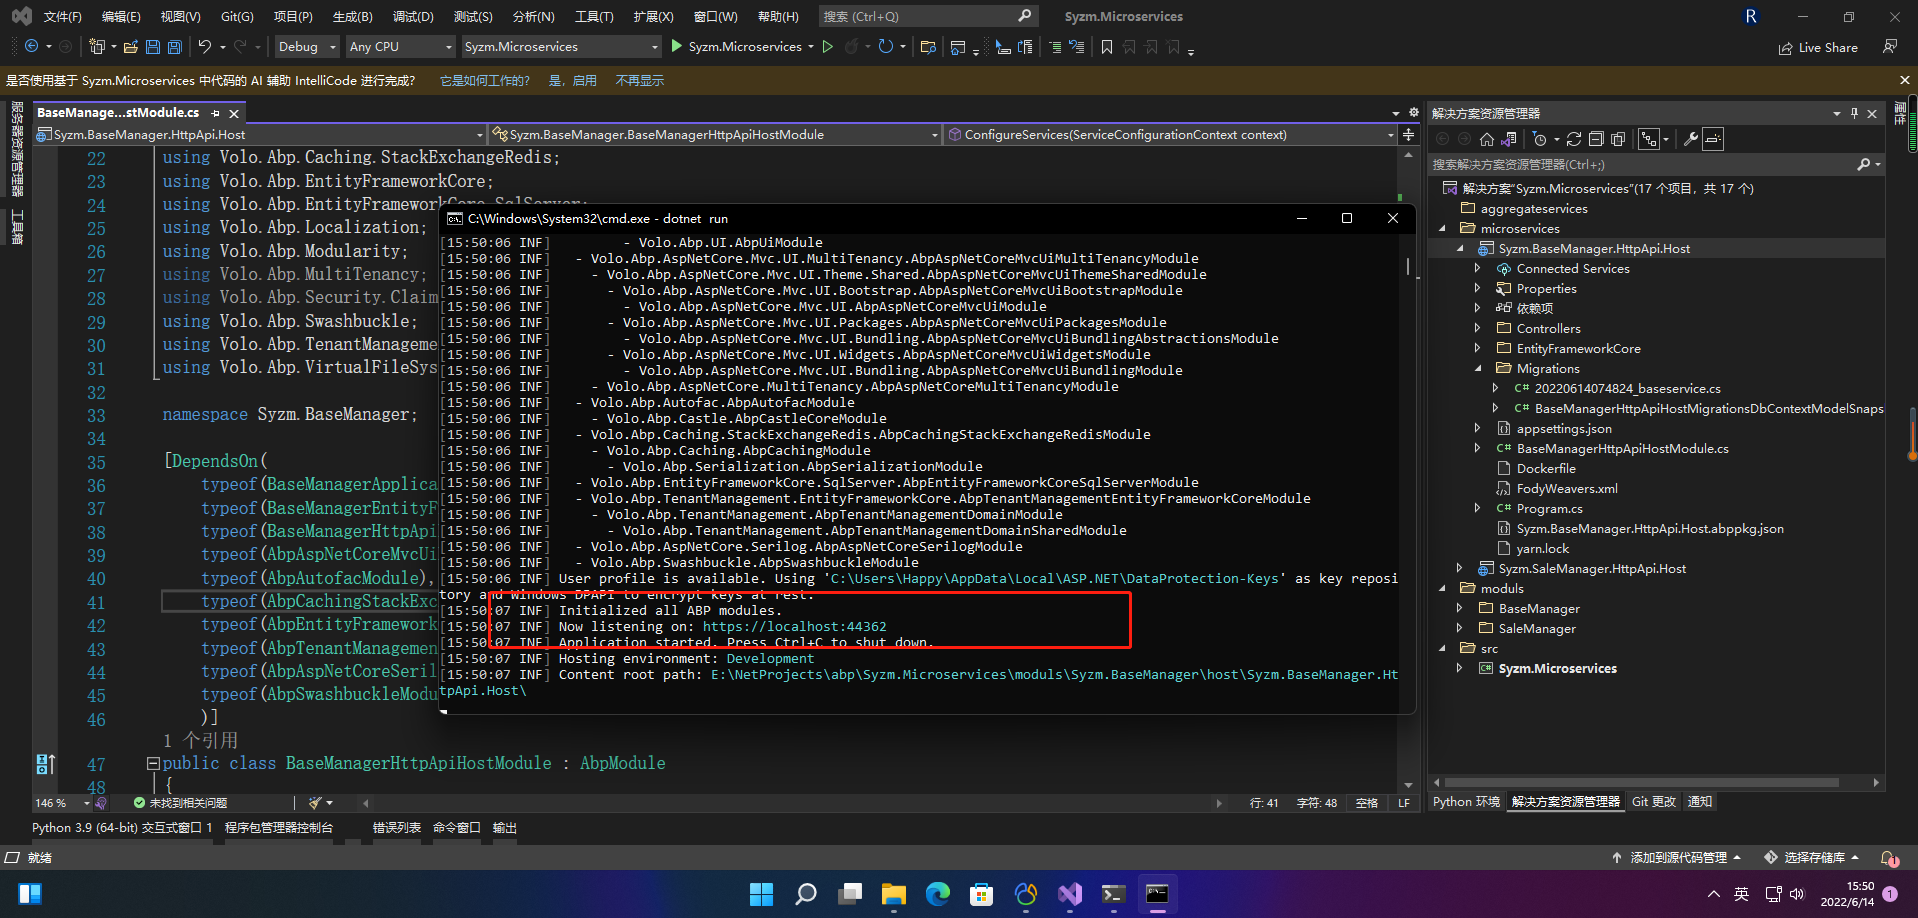
Task: Click the Open File toolbar icon
Action: coord(130,47)
